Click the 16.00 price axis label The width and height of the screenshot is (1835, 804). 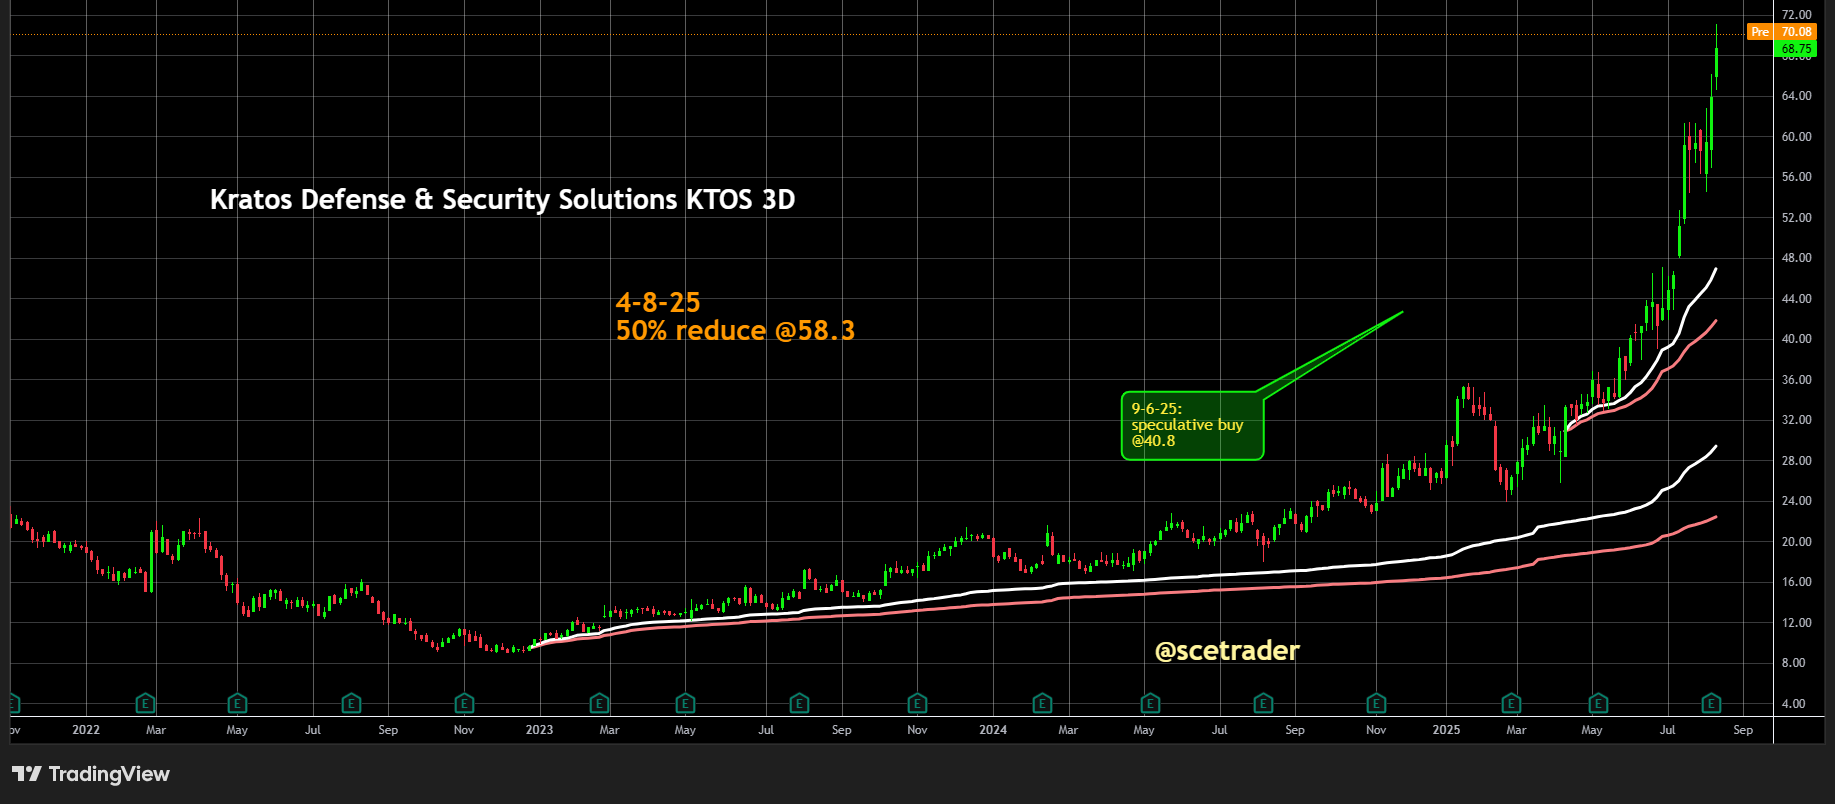coord(1796,582)
